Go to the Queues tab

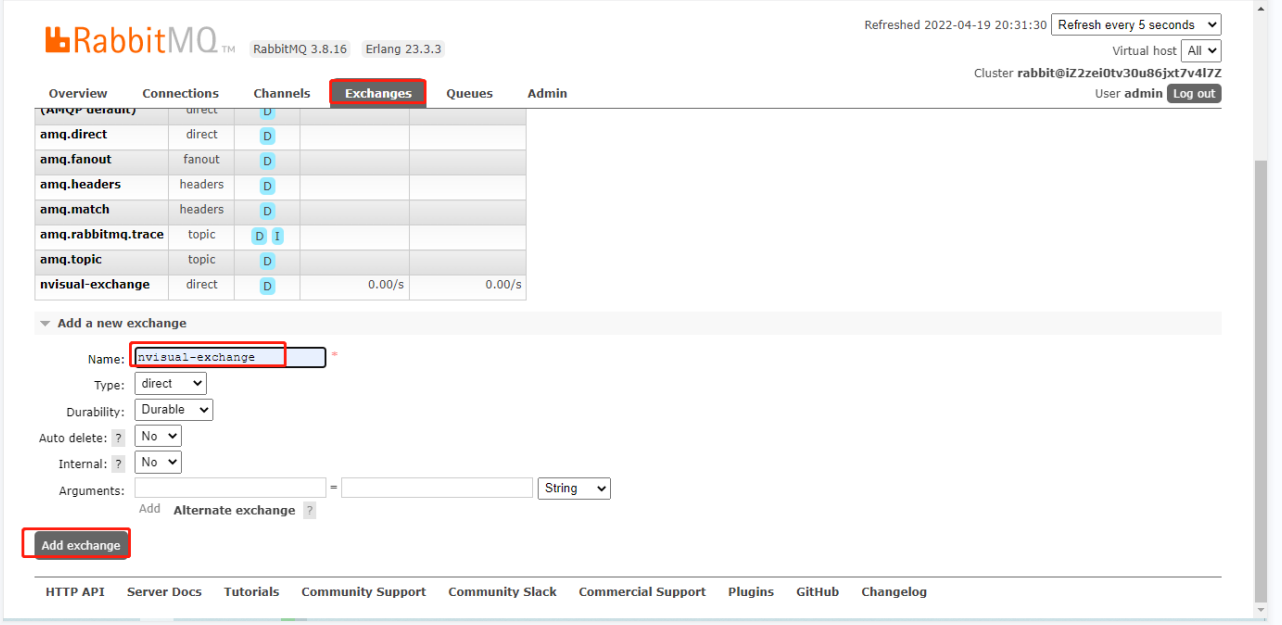tap(469, 93)
